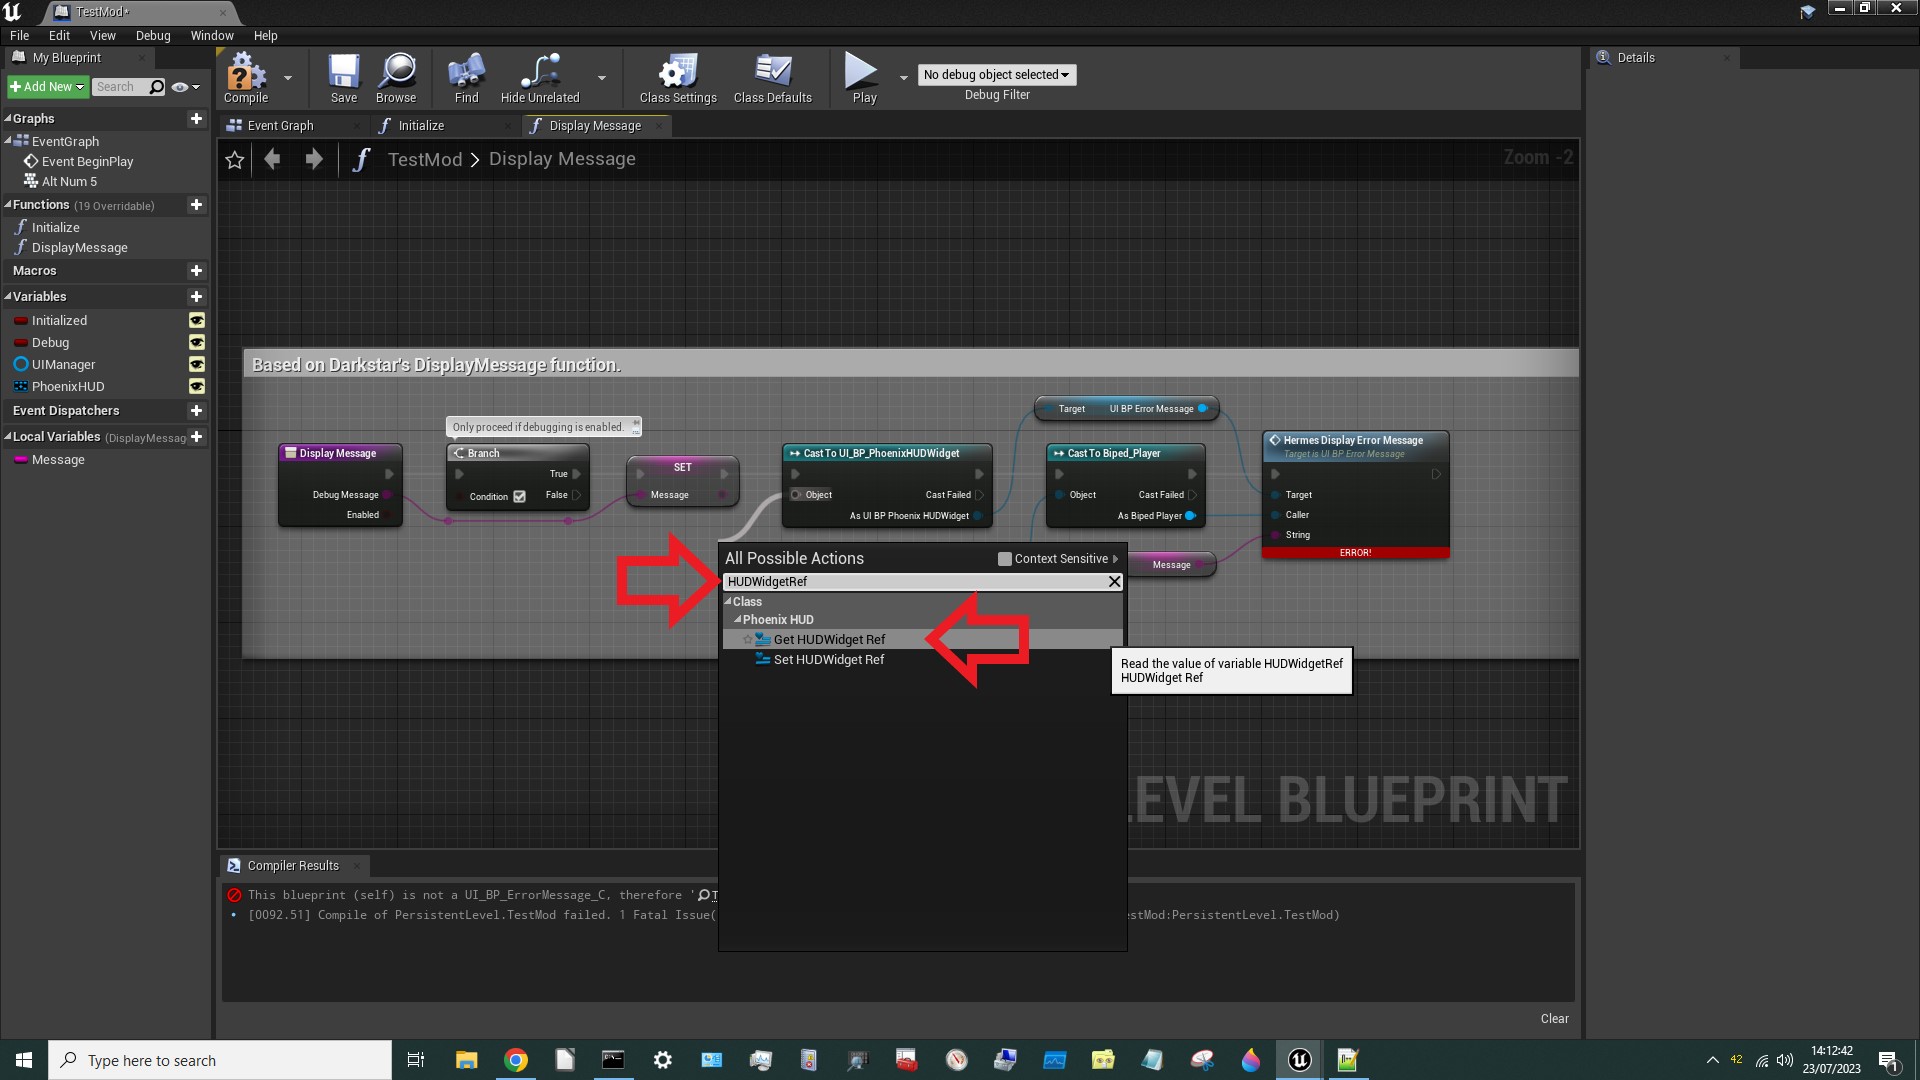1920x1080 pixels.
Task: Bookmark graph with the star icon
Action: pos(235,160)
